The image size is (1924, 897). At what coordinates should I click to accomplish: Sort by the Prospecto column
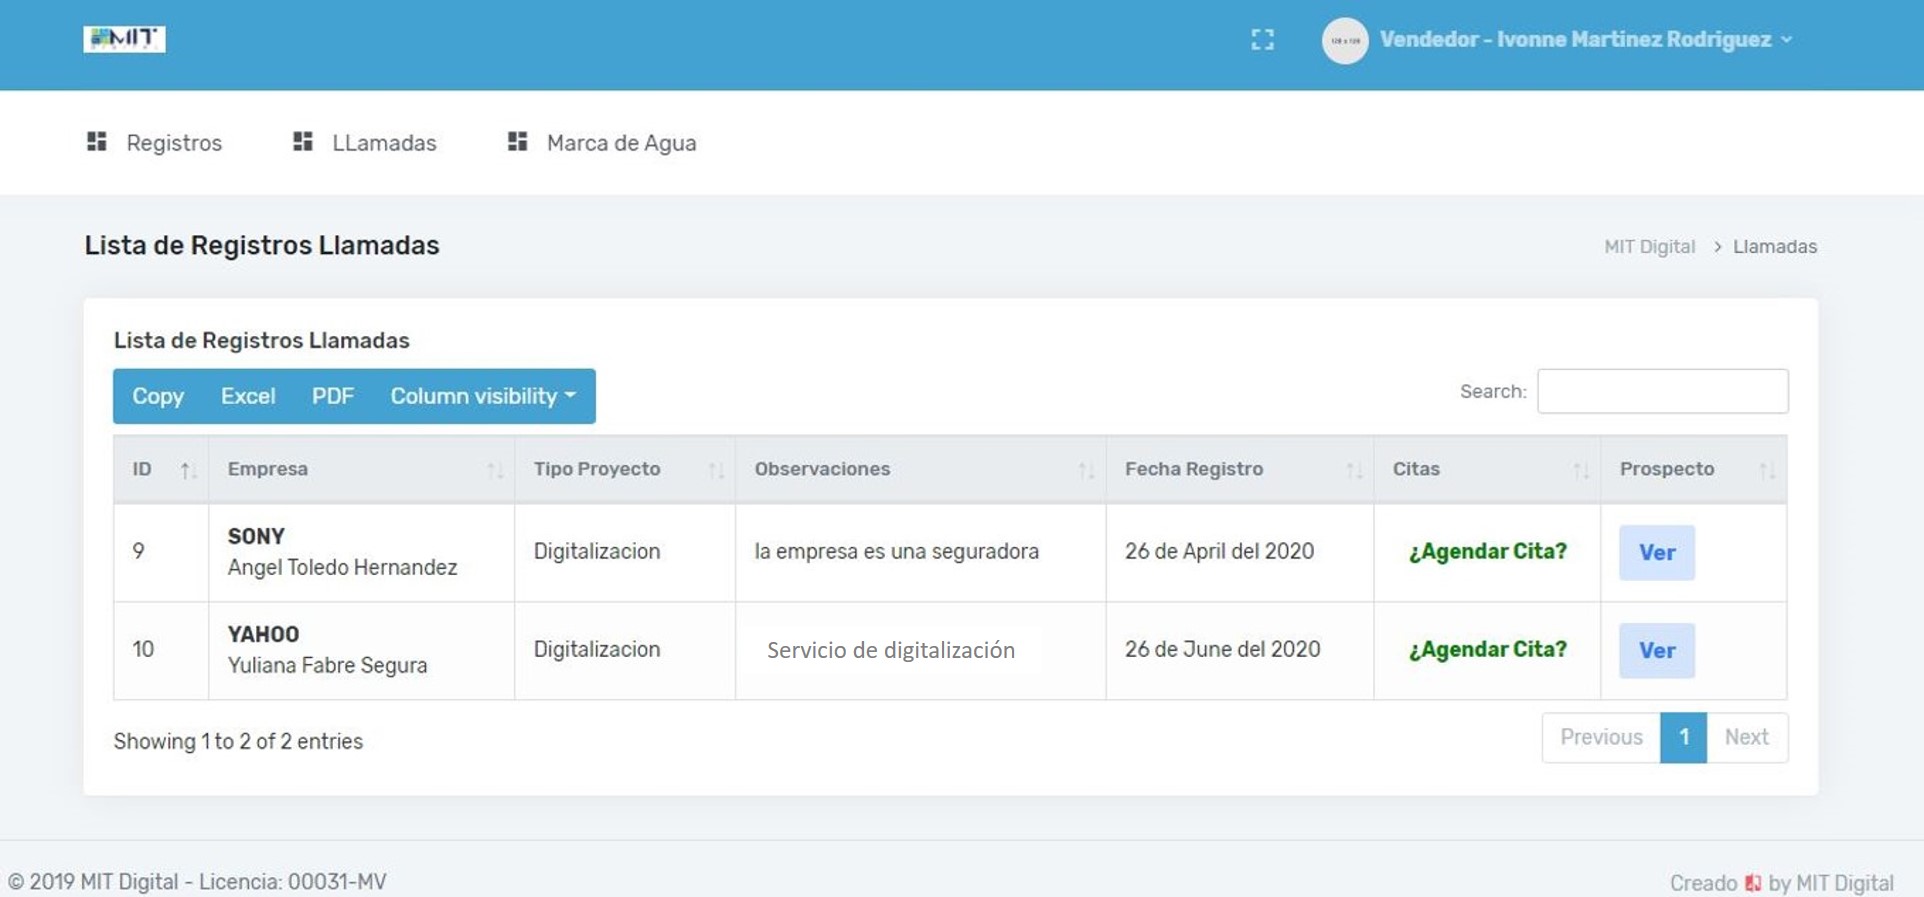pyautogui.click(x=1694, y=469)
